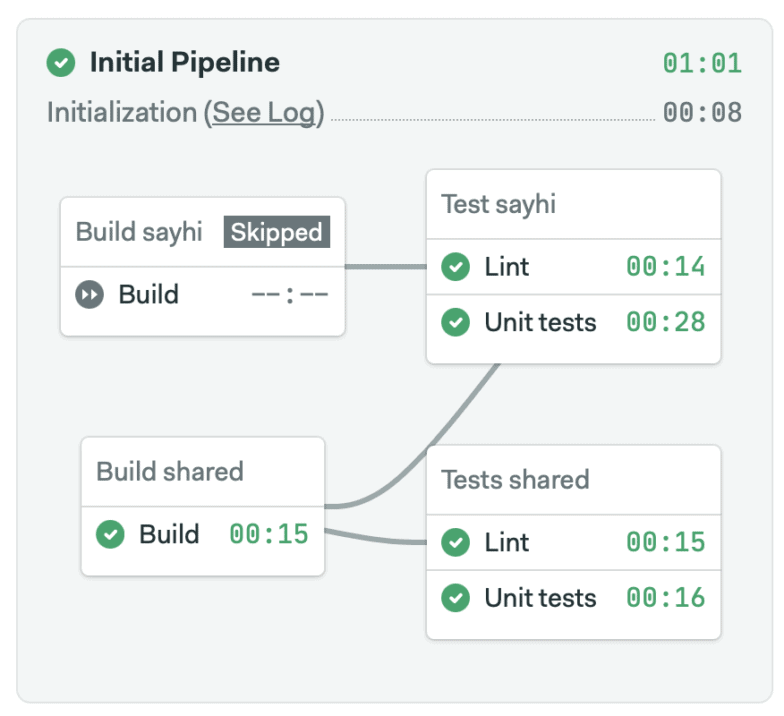Open the Unit tests job under Test sayhi
Screen dimensions: 784x716
pos(540,323)
